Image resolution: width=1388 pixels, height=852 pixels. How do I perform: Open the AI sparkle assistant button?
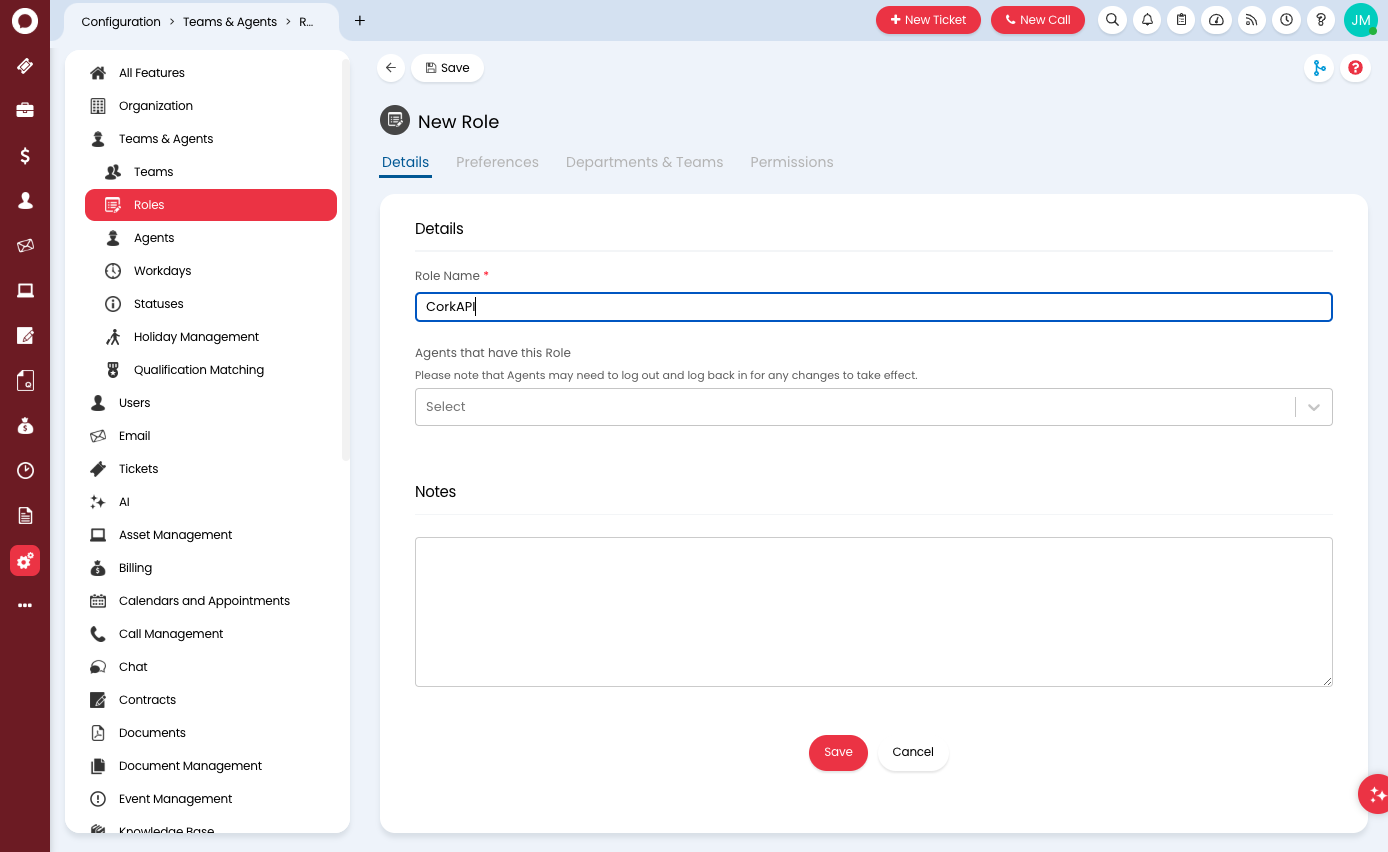[x=1375, y=794]
